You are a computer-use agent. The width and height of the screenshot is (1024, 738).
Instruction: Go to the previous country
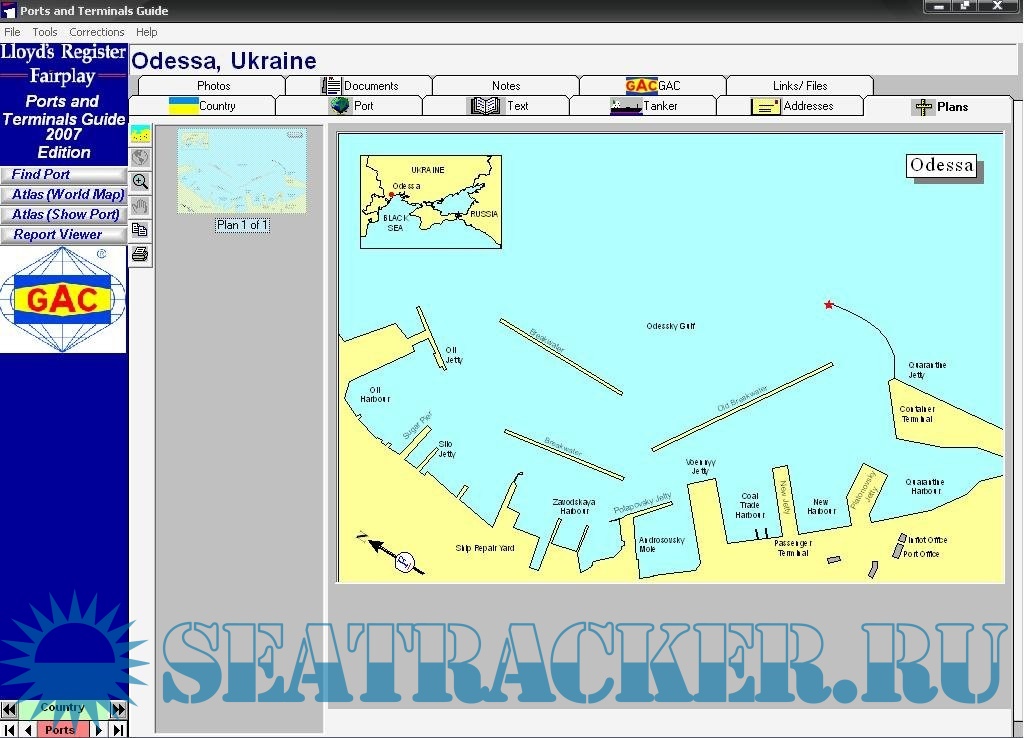pos(9,709)
